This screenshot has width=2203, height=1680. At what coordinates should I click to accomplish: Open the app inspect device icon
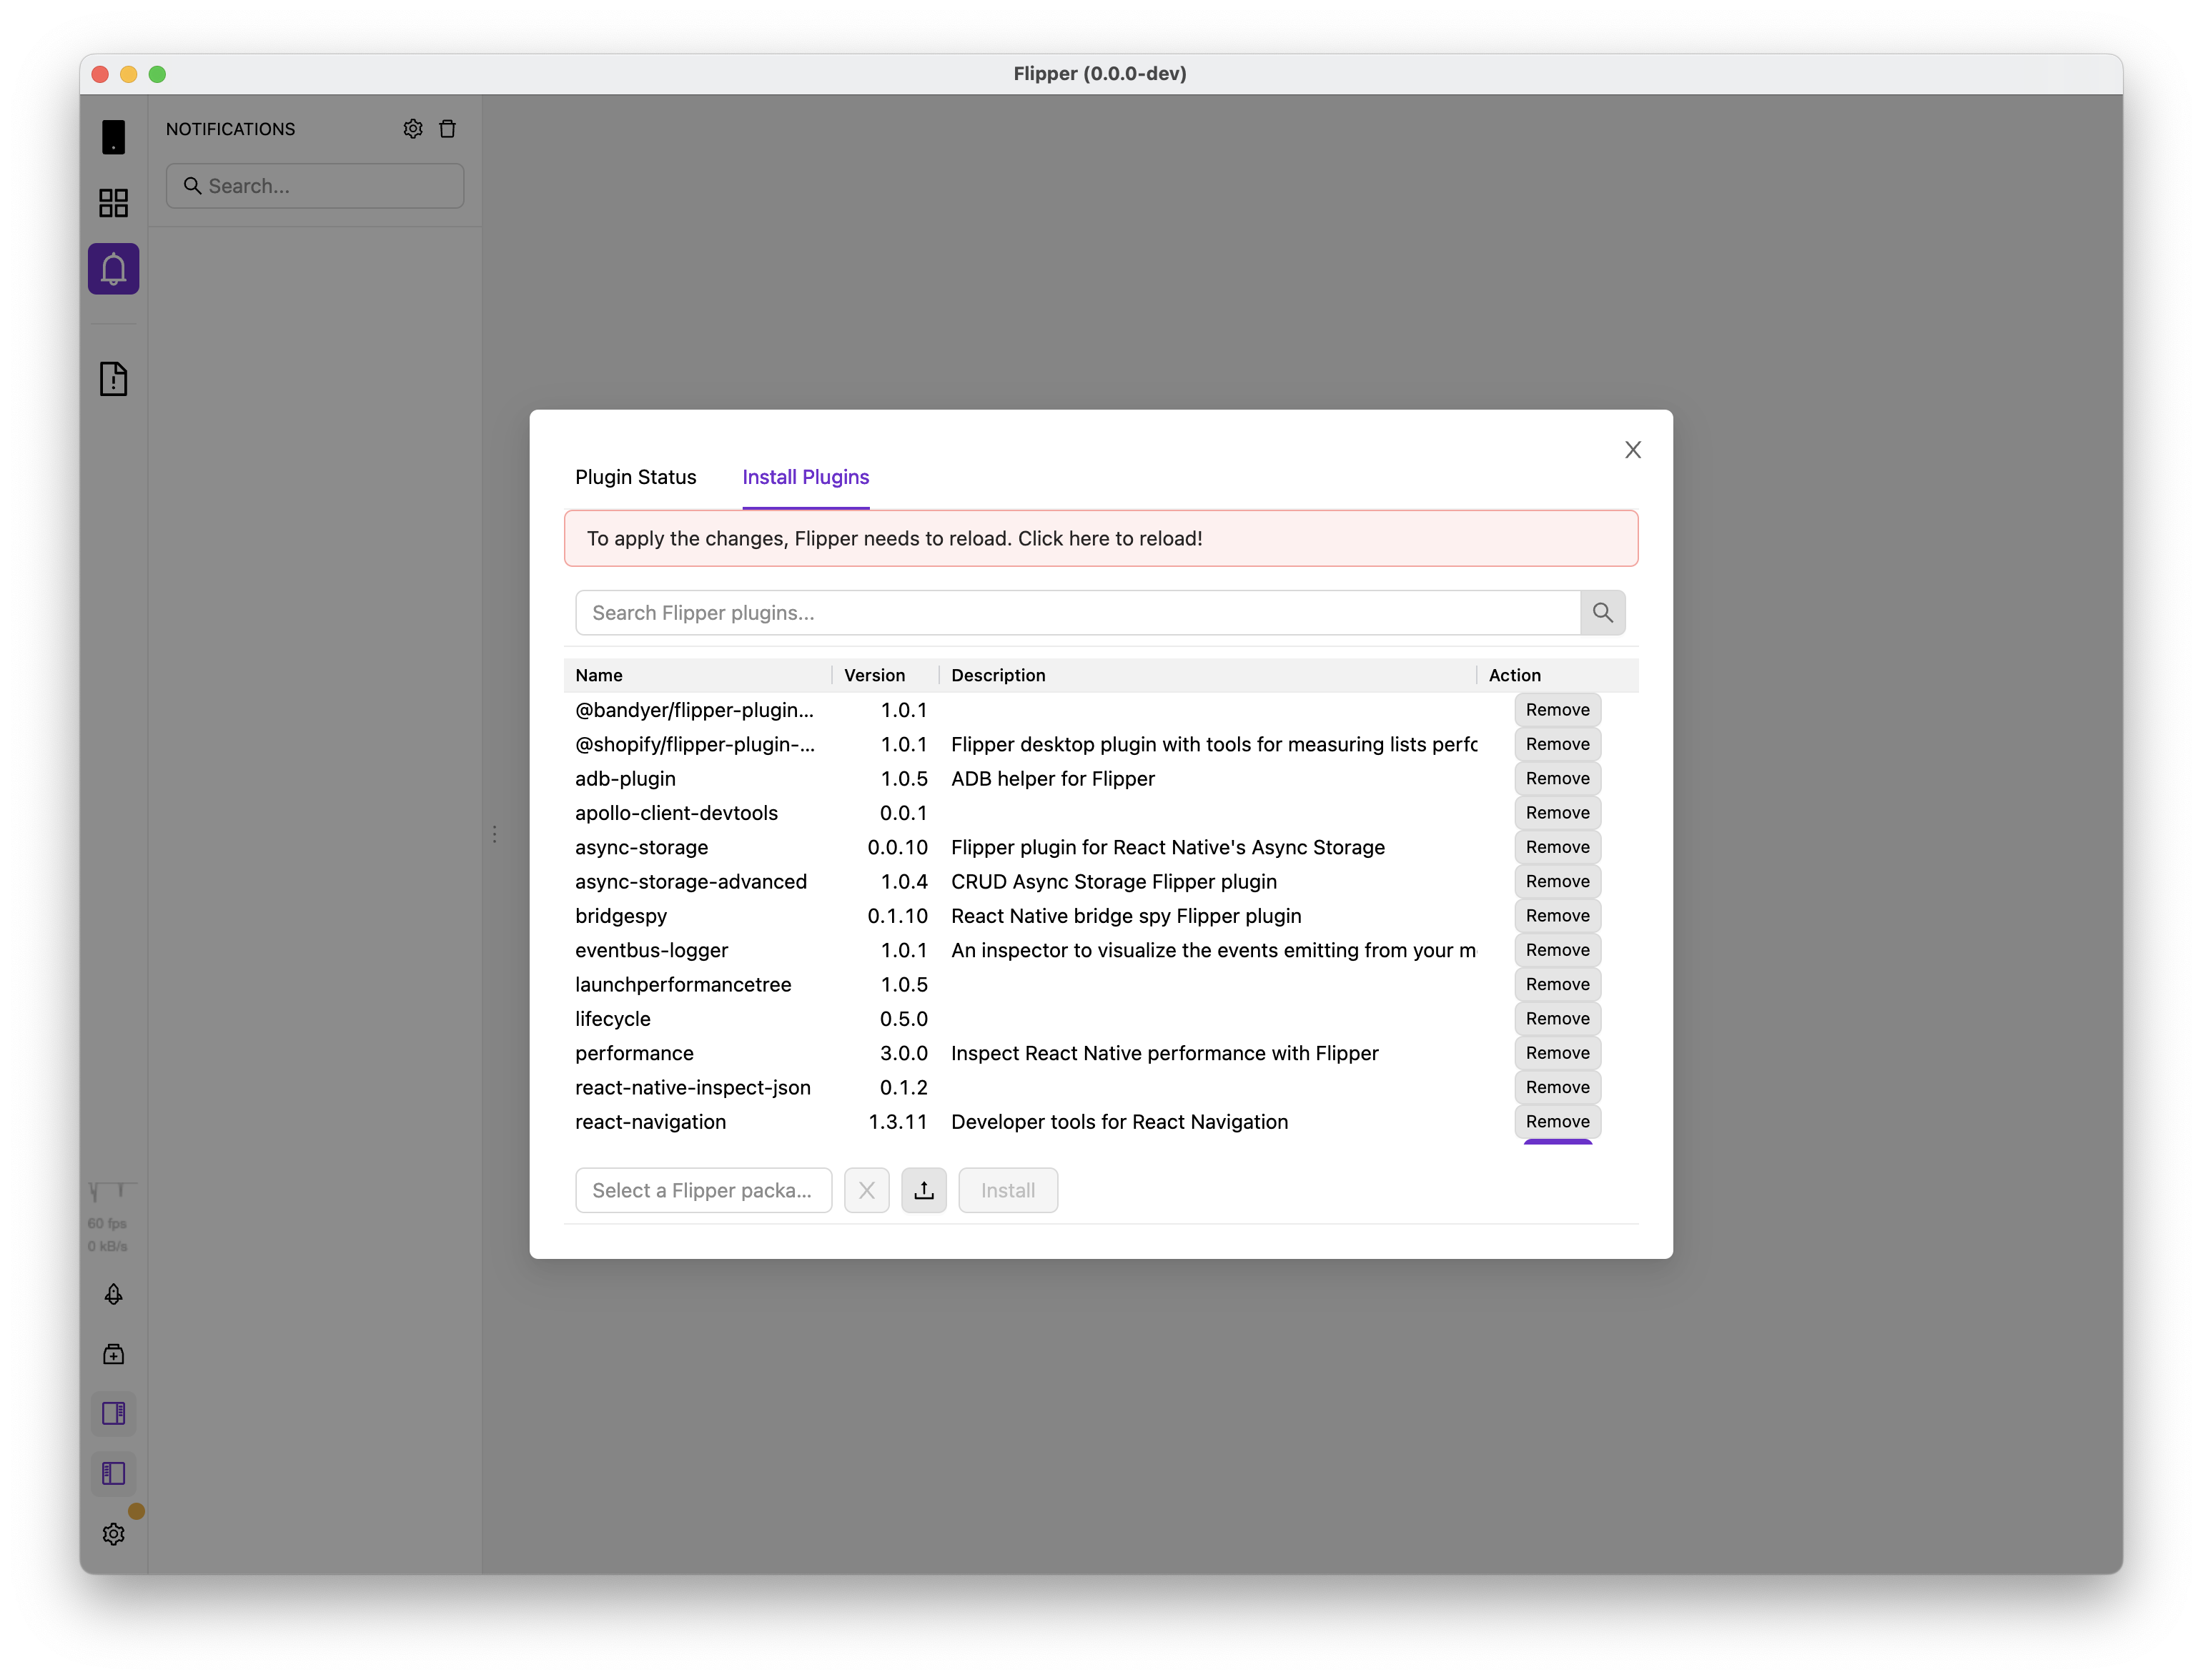pyautogui.click(x=113, y=137)
